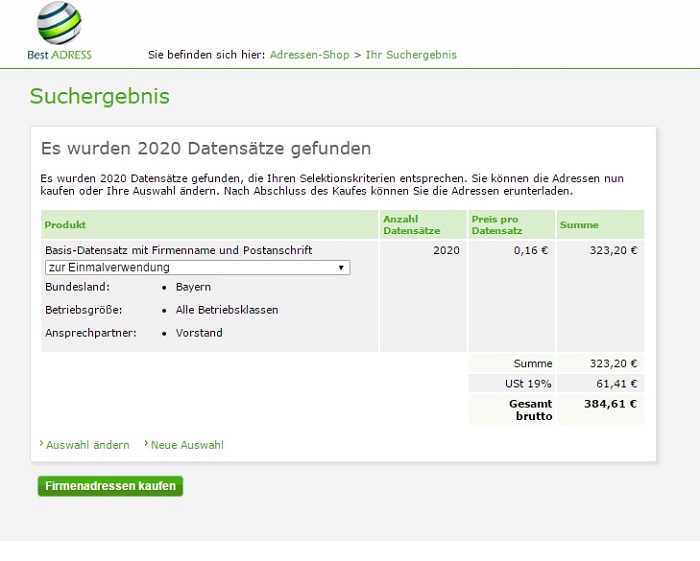
Task: Go to Adressen-Shop breadcrumb link
Action: (x=309, y=55)
